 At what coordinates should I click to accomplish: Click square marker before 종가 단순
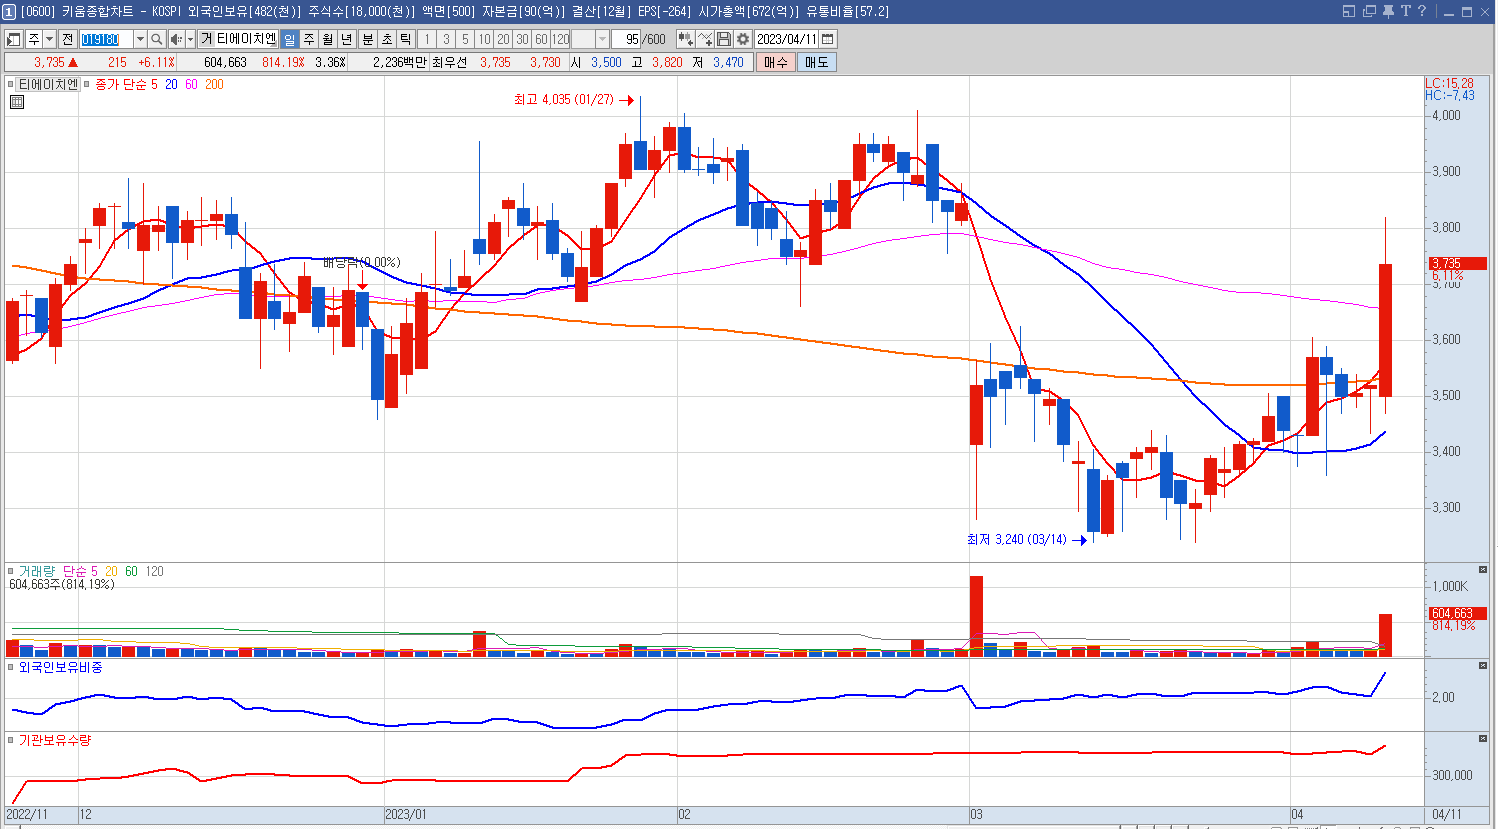[x=87, y=85]
